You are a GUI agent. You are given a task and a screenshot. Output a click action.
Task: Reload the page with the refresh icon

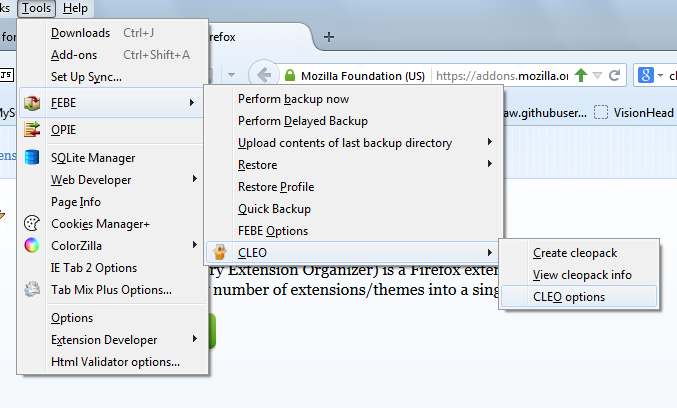pyautogui.click(x=616, y=75)
